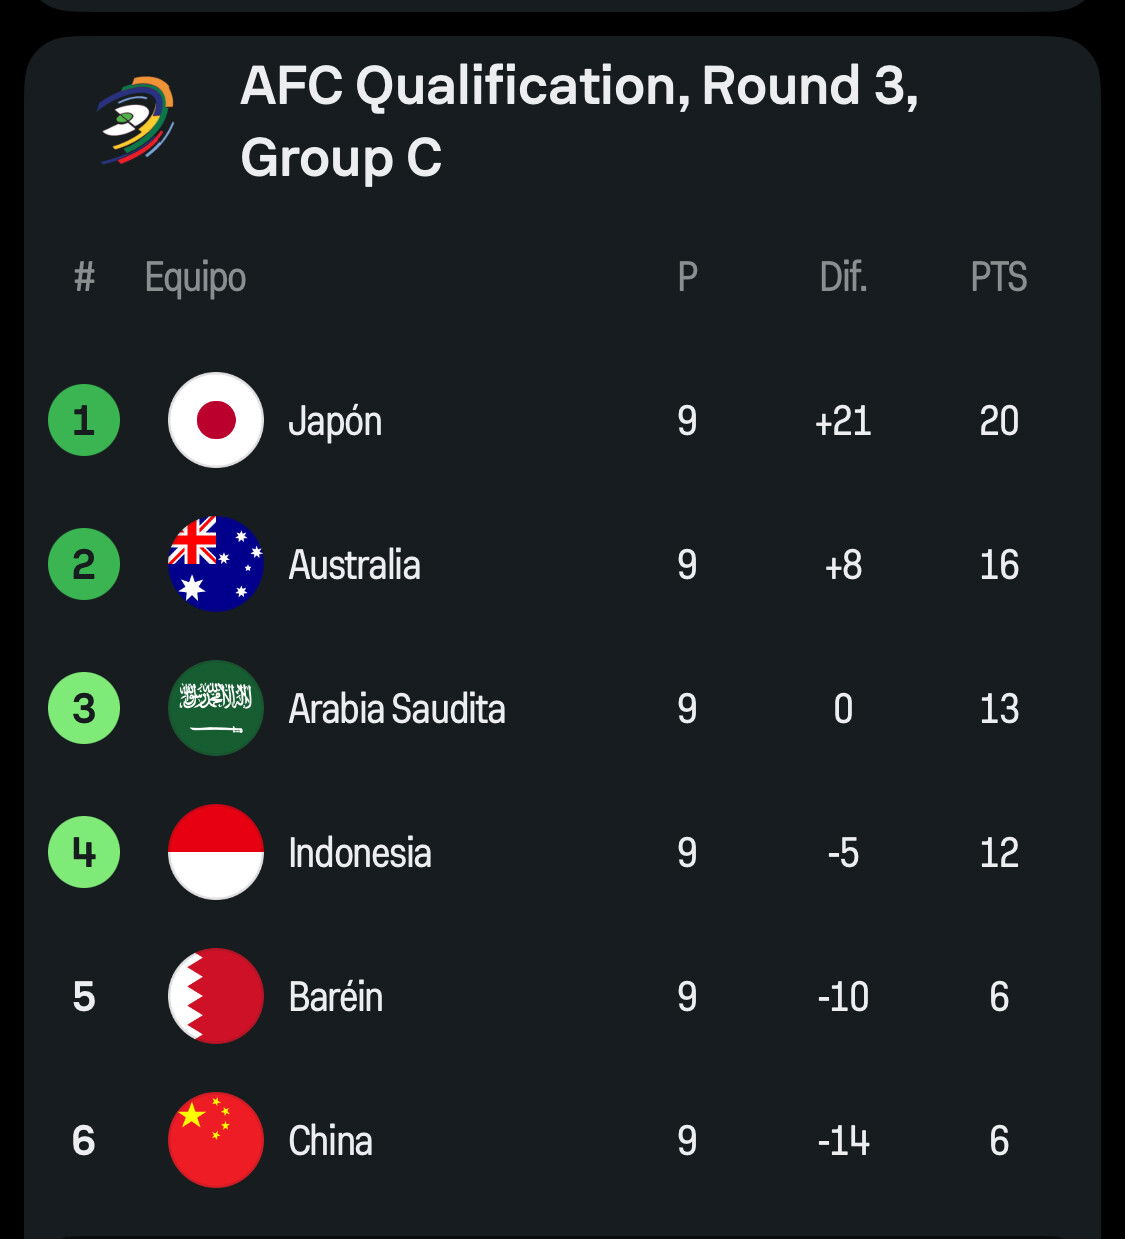Open the Japón team row
Image resolution: width=1125 pixels, height=1239 pixels.
(x=562, y=420)
